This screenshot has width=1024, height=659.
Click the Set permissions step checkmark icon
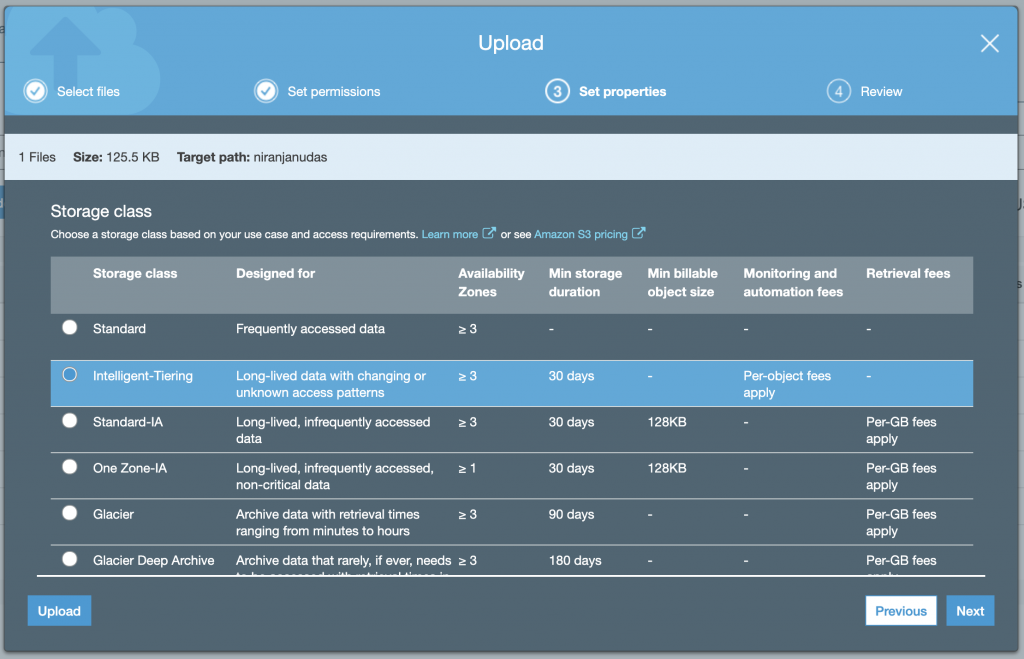pyautogui.click(x=266, y=91)
